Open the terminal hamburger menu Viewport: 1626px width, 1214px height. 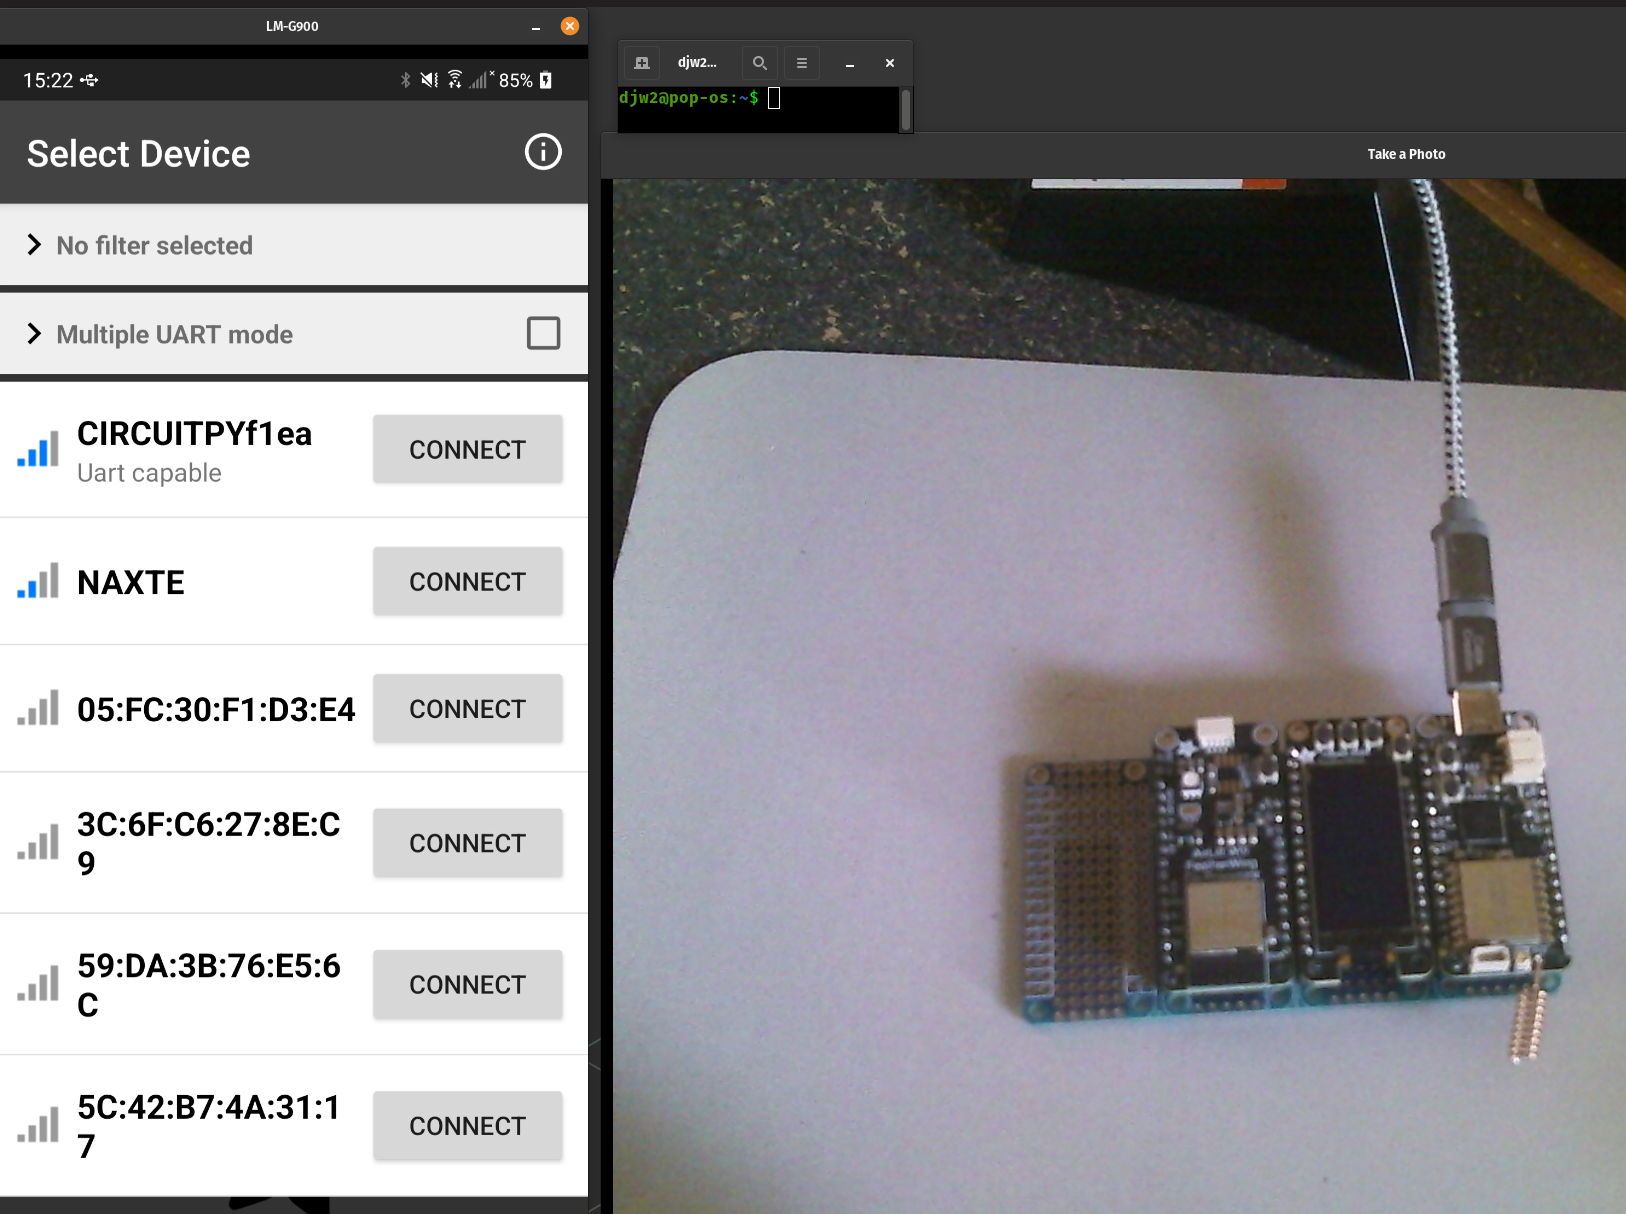(801, 63)
